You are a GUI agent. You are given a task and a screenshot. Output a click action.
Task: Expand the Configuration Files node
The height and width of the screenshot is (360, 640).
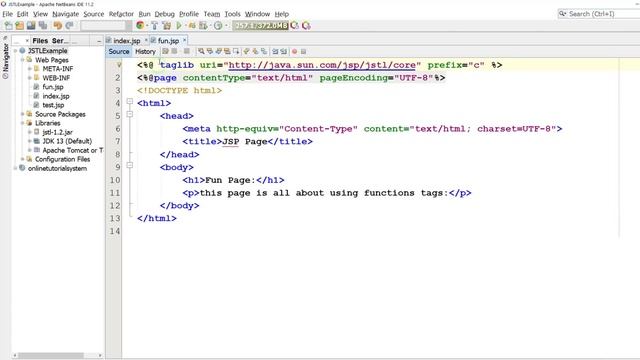[22, 159]
